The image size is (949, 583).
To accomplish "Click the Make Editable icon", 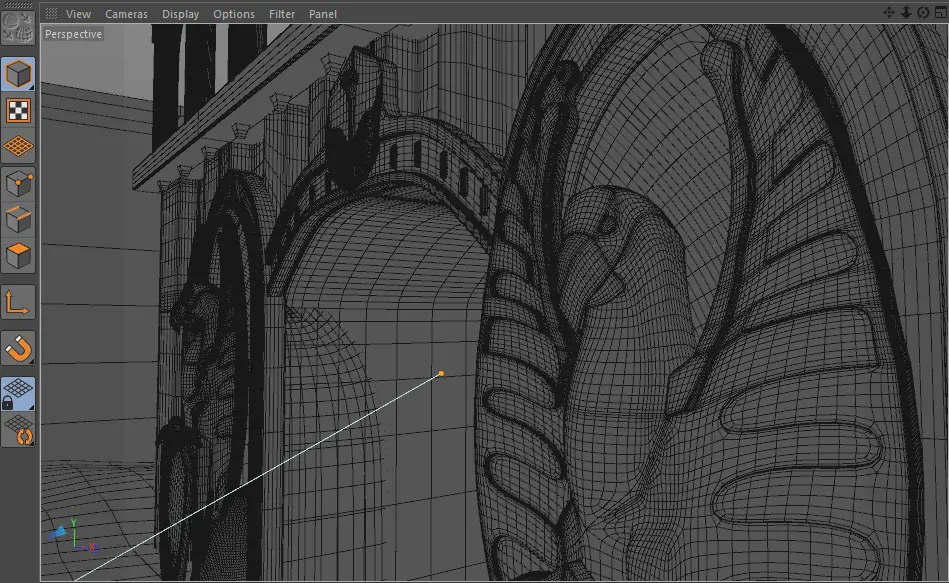I will click(x=18, y=27).
